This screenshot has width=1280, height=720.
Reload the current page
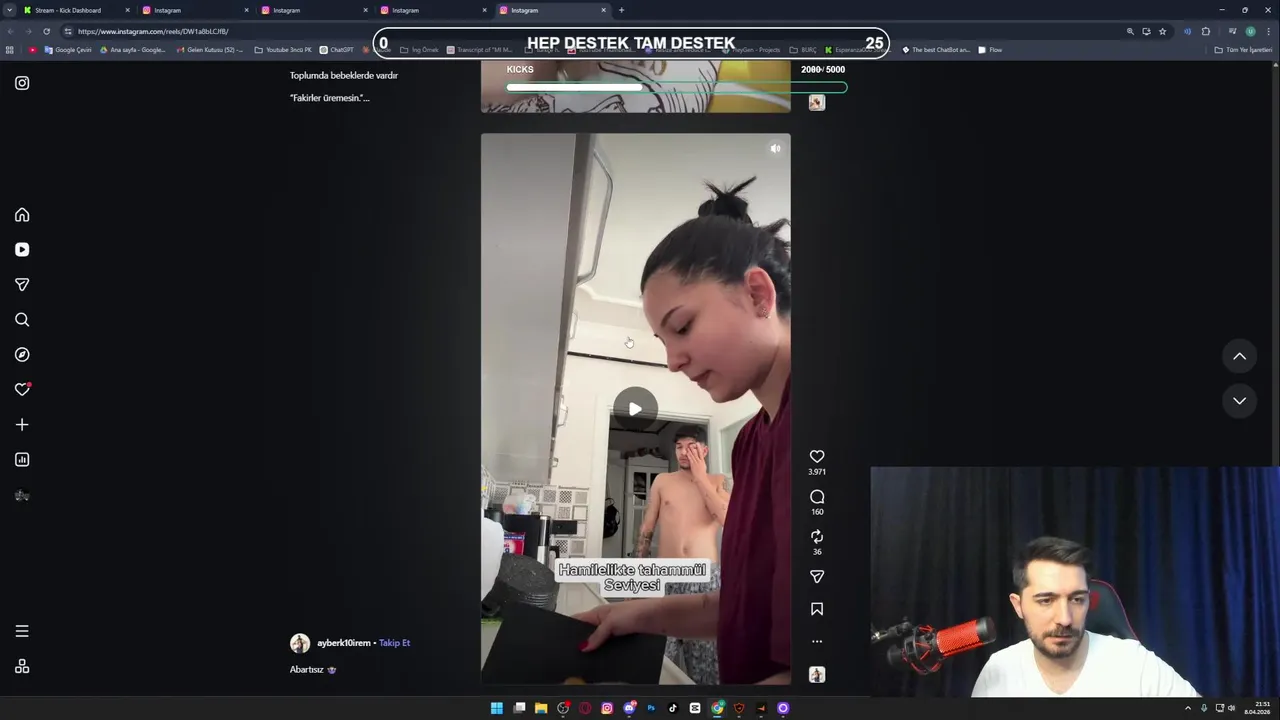pos(46,31)
